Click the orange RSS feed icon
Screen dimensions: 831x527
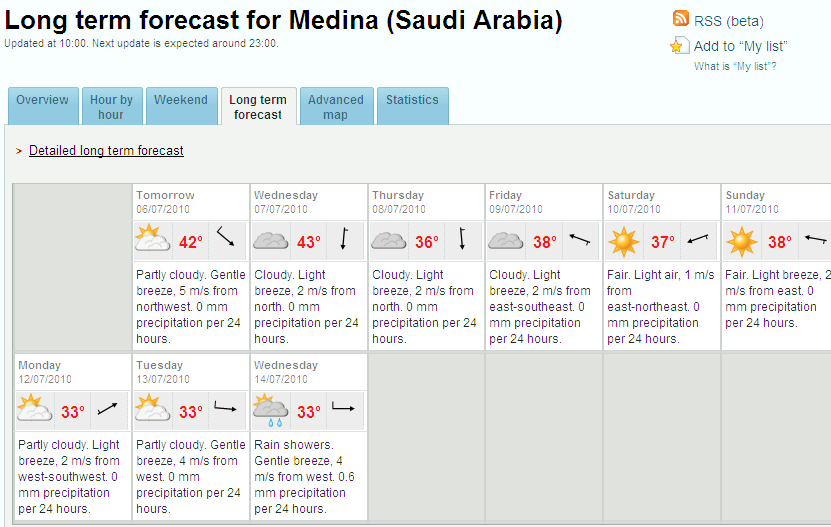point(680,19)
